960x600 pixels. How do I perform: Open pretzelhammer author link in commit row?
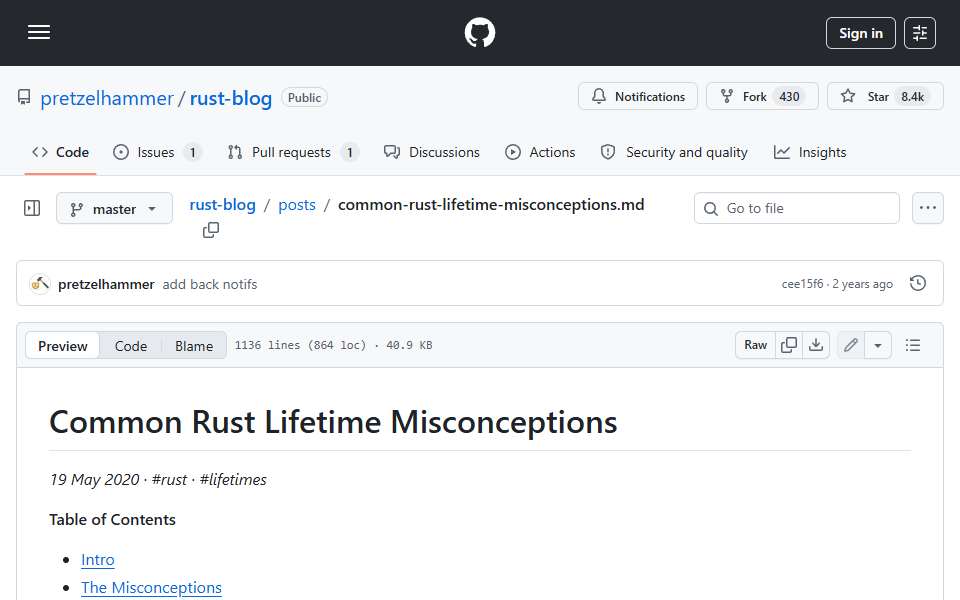[x=106, y=284]
